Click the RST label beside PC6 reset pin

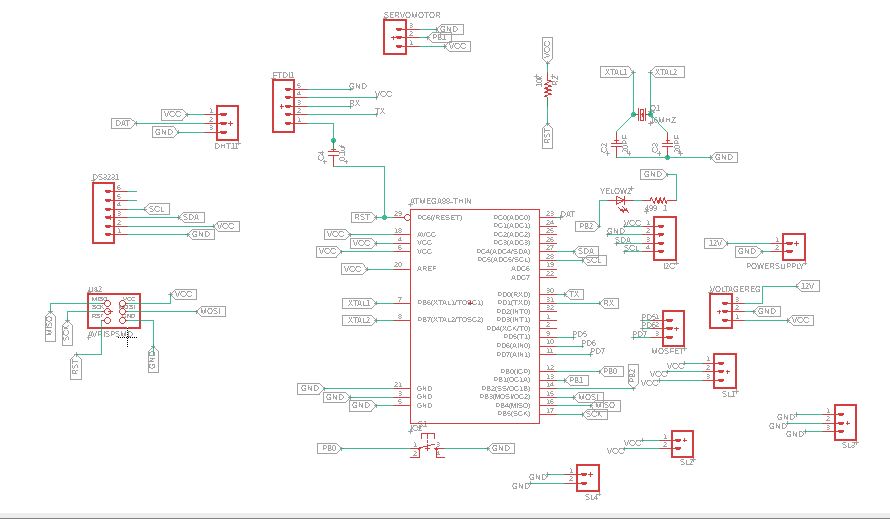pos(362,217)
